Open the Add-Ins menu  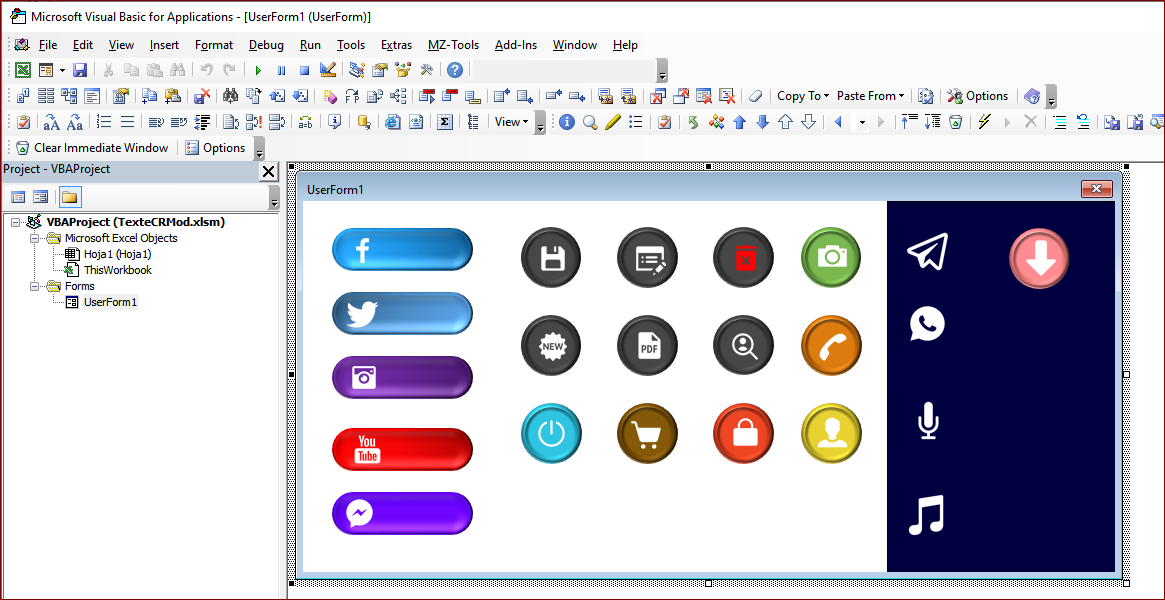[x=516, y=45]
